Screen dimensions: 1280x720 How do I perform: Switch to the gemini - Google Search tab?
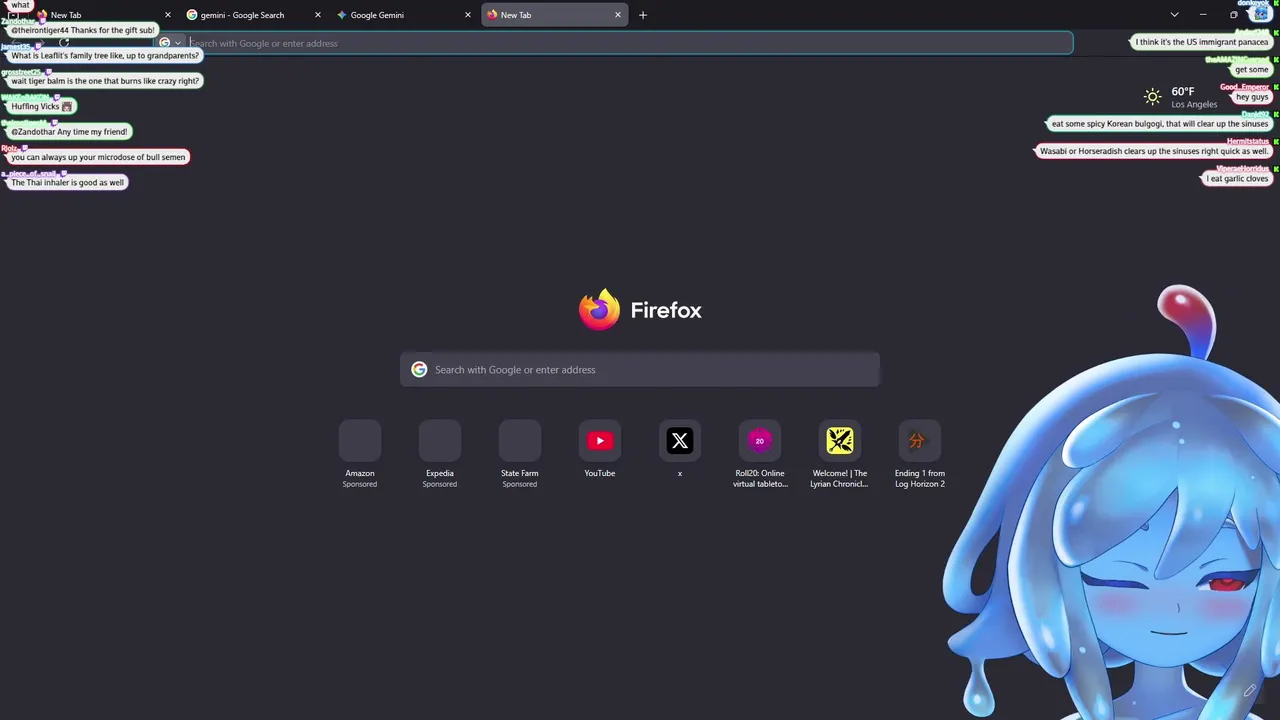(x=253, y=15)
